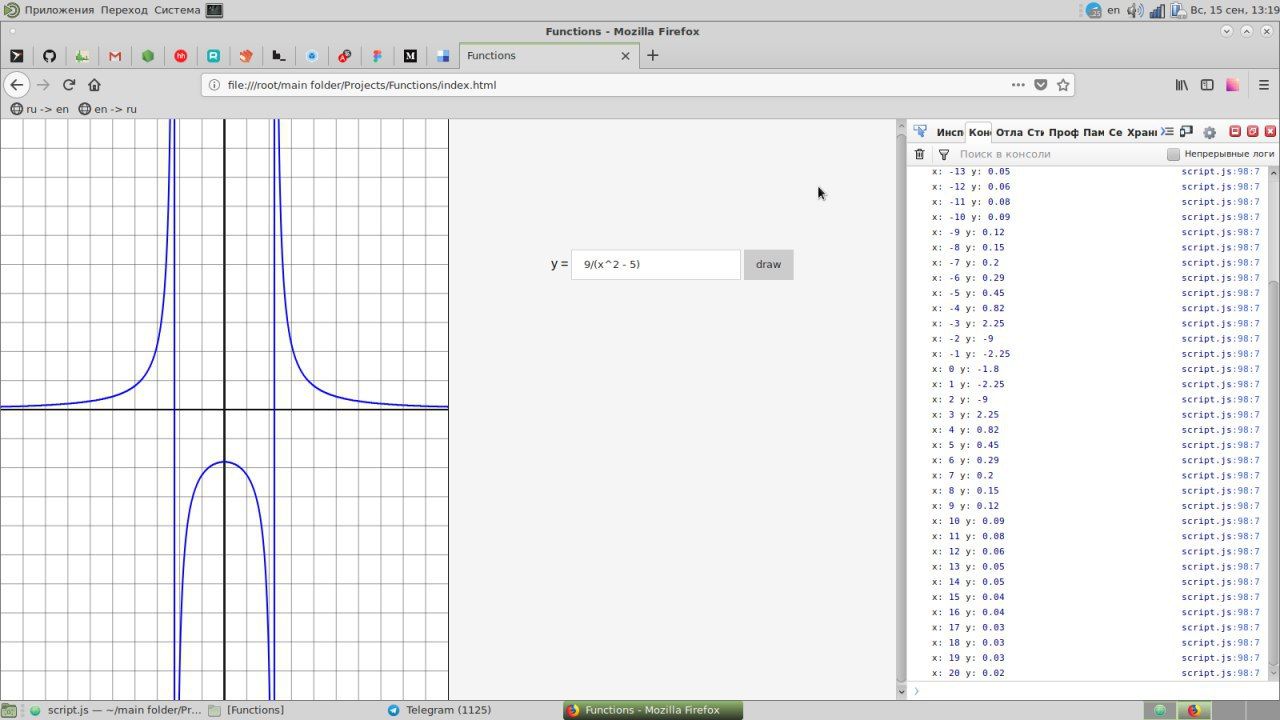Switch to the Инспектор devtools tab
Viewport: 1280px width, 720px height.
[949, 132]
